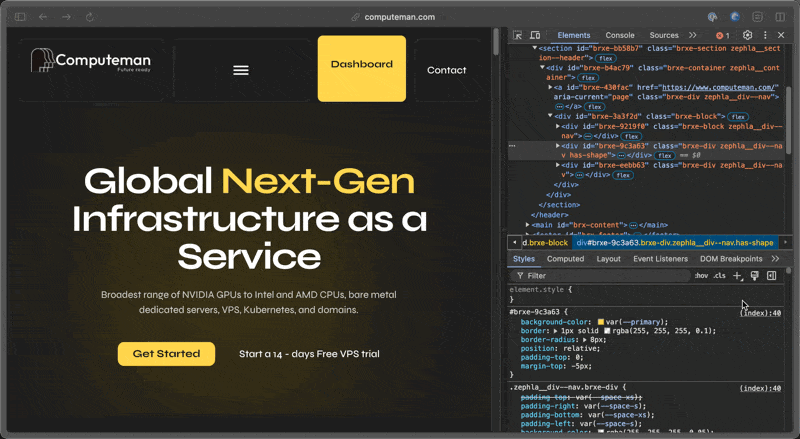Click the red error count badge
The height and width of the screenshot is (439, 800).
(x=722, y=35)
